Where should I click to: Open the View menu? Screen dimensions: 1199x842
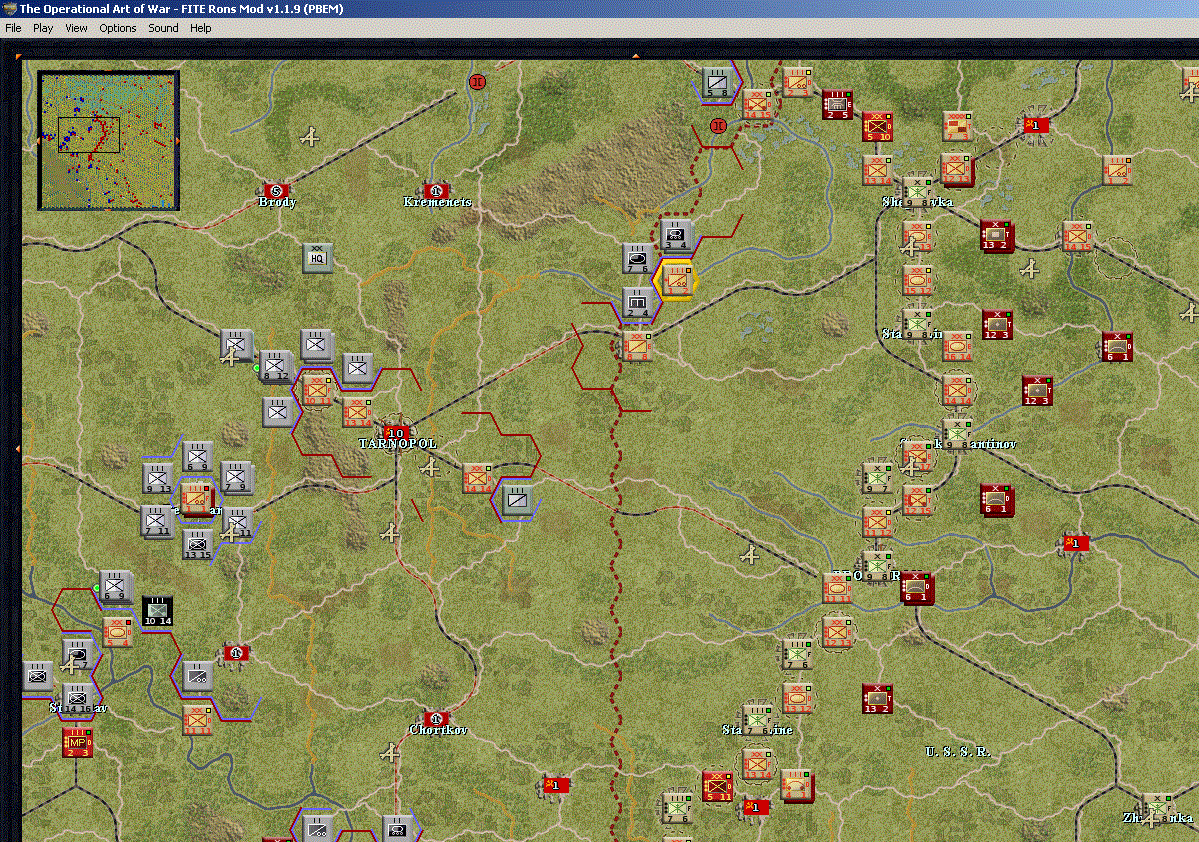(x=76, y=28)
